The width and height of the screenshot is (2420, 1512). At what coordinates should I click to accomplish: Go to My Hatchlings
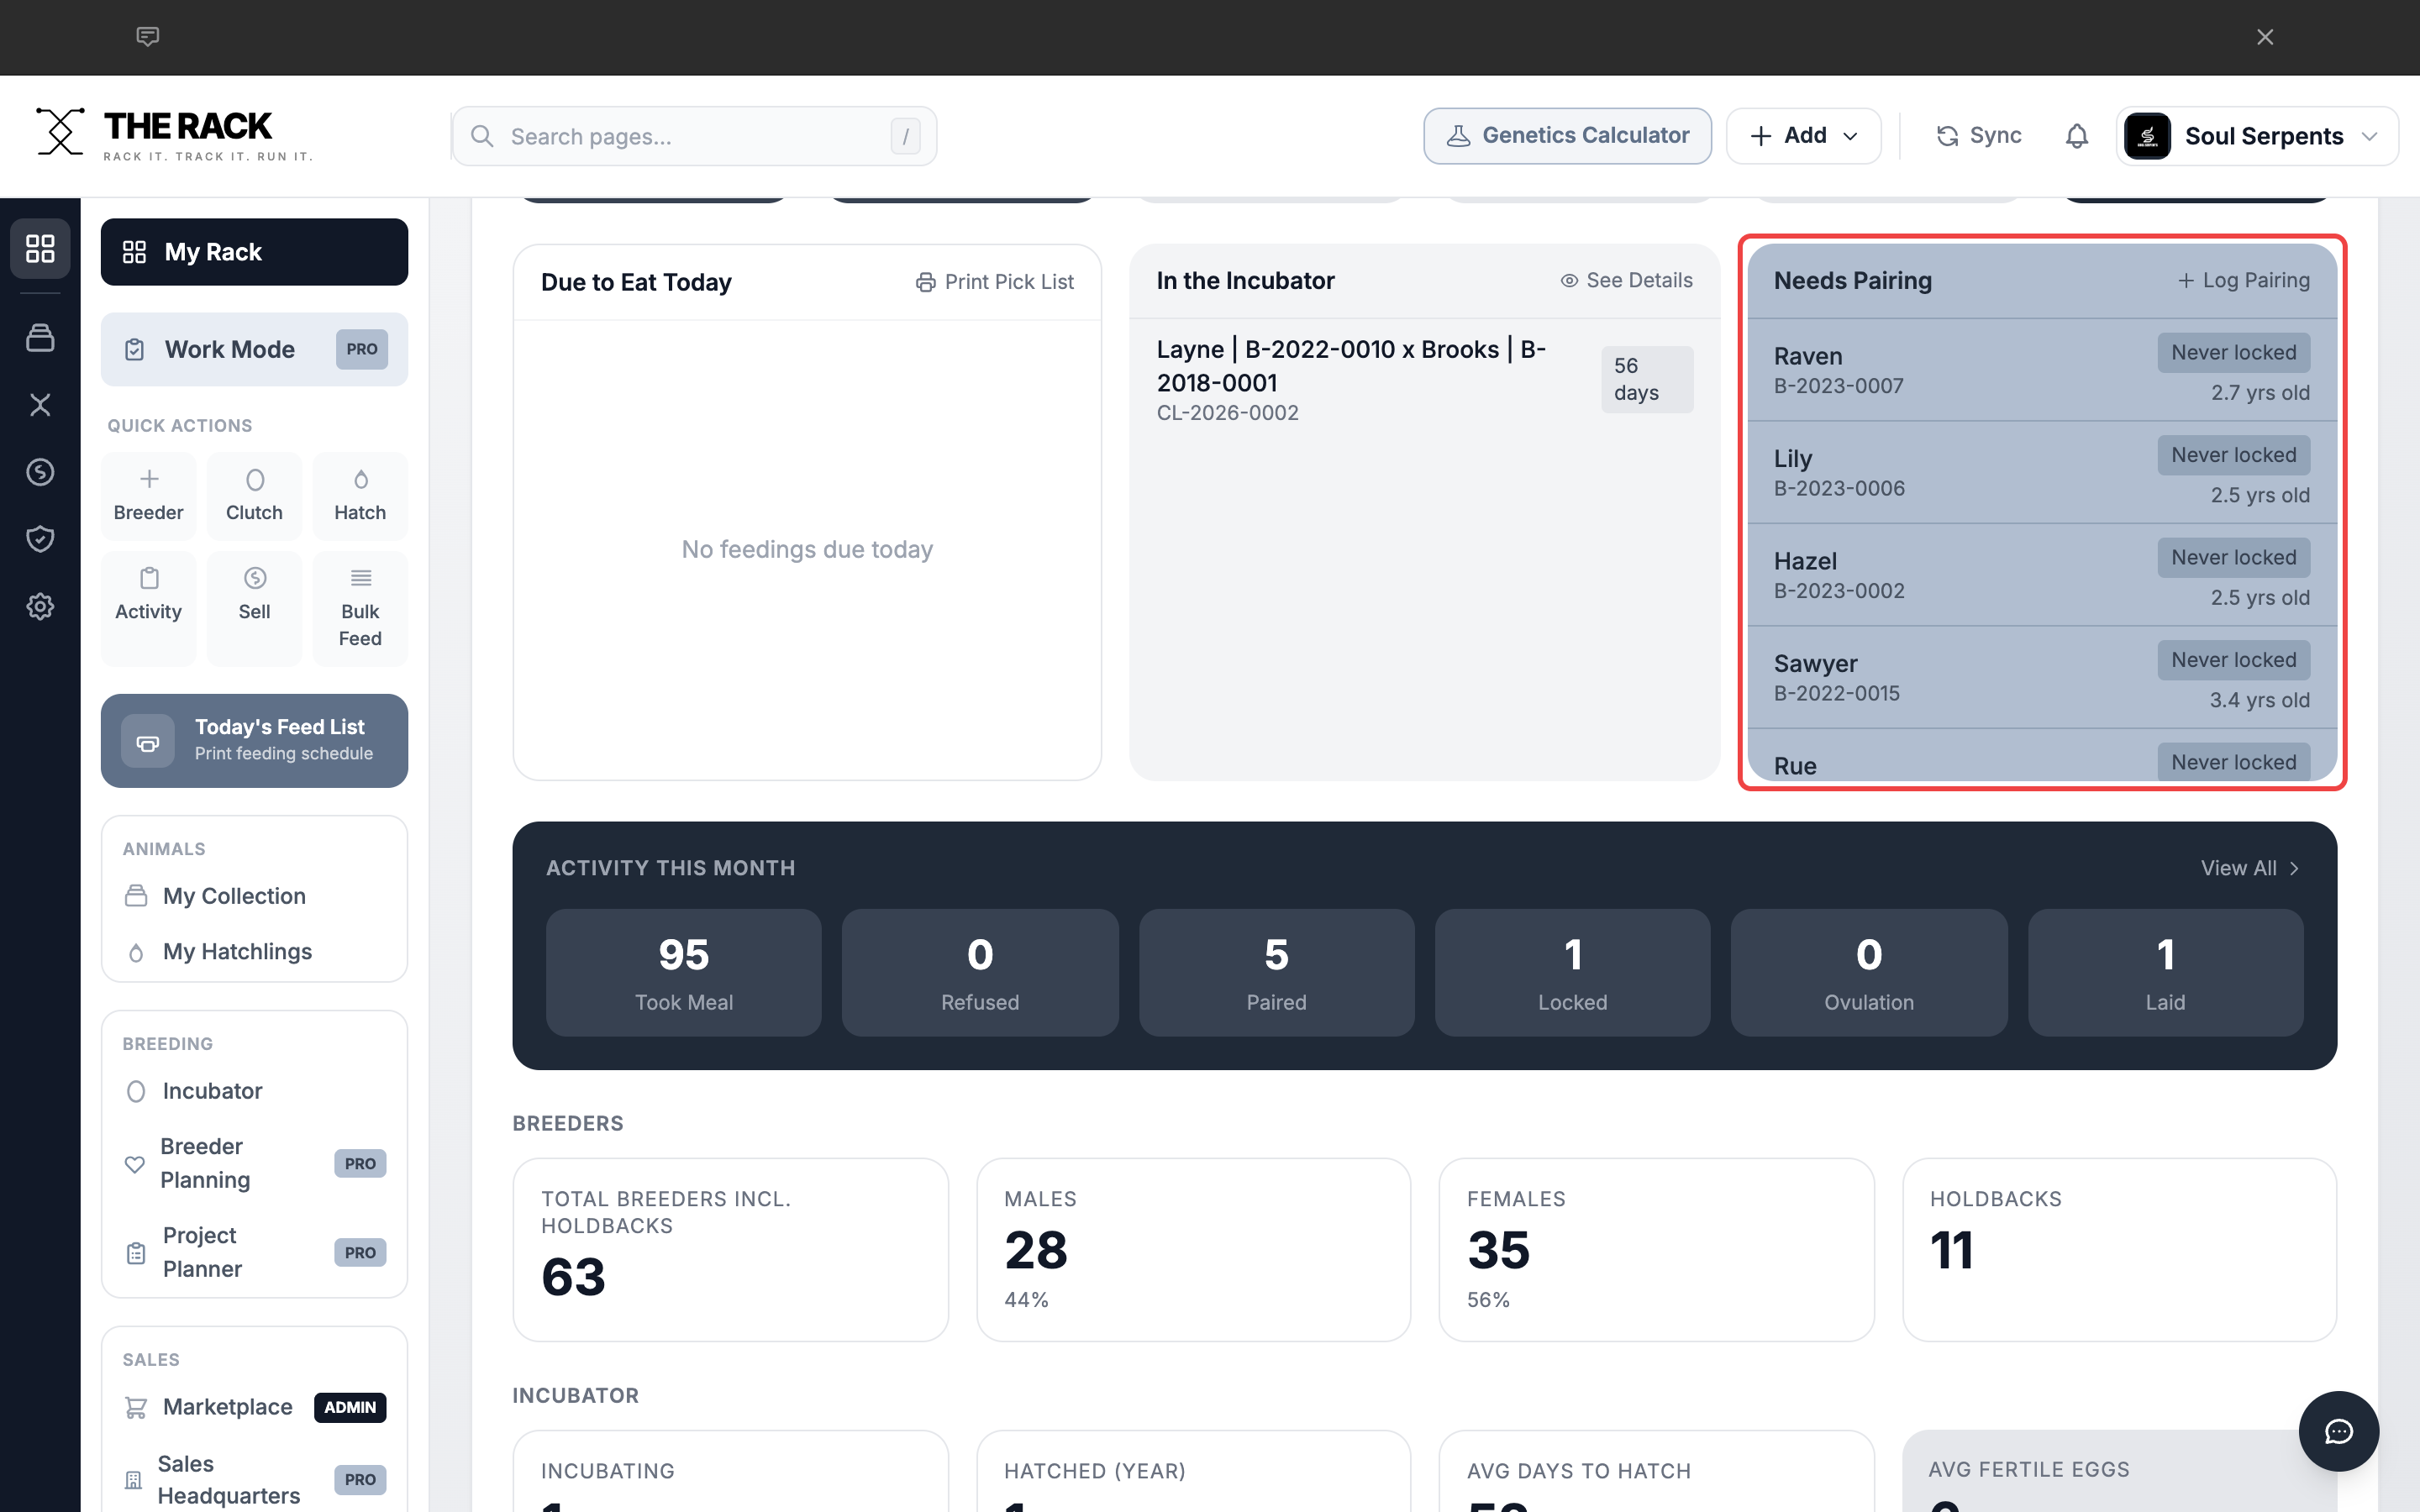254,952
